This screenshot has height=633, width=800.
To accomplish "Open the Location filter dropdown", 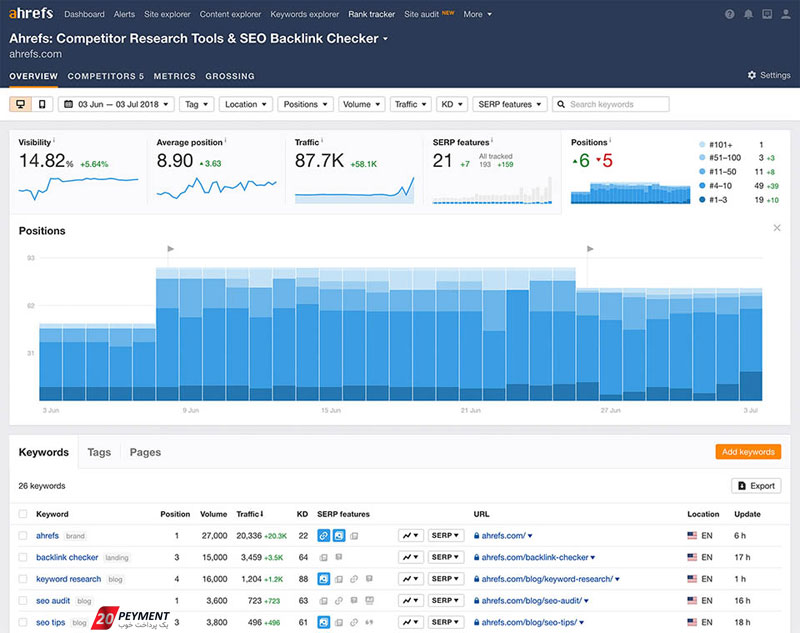I will (245, 104).
